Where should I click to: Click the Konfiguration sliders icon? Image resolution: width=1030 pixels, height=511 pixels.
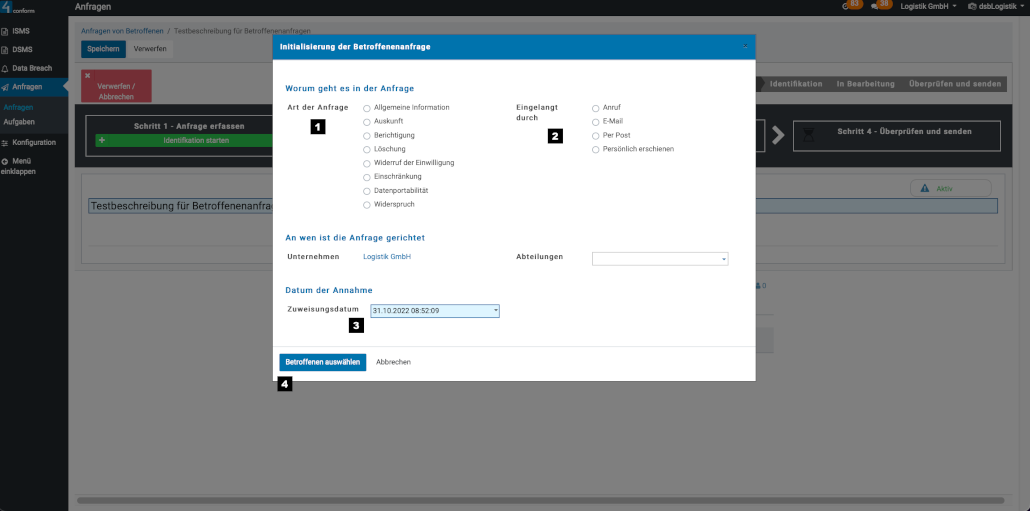pos(5,142)
